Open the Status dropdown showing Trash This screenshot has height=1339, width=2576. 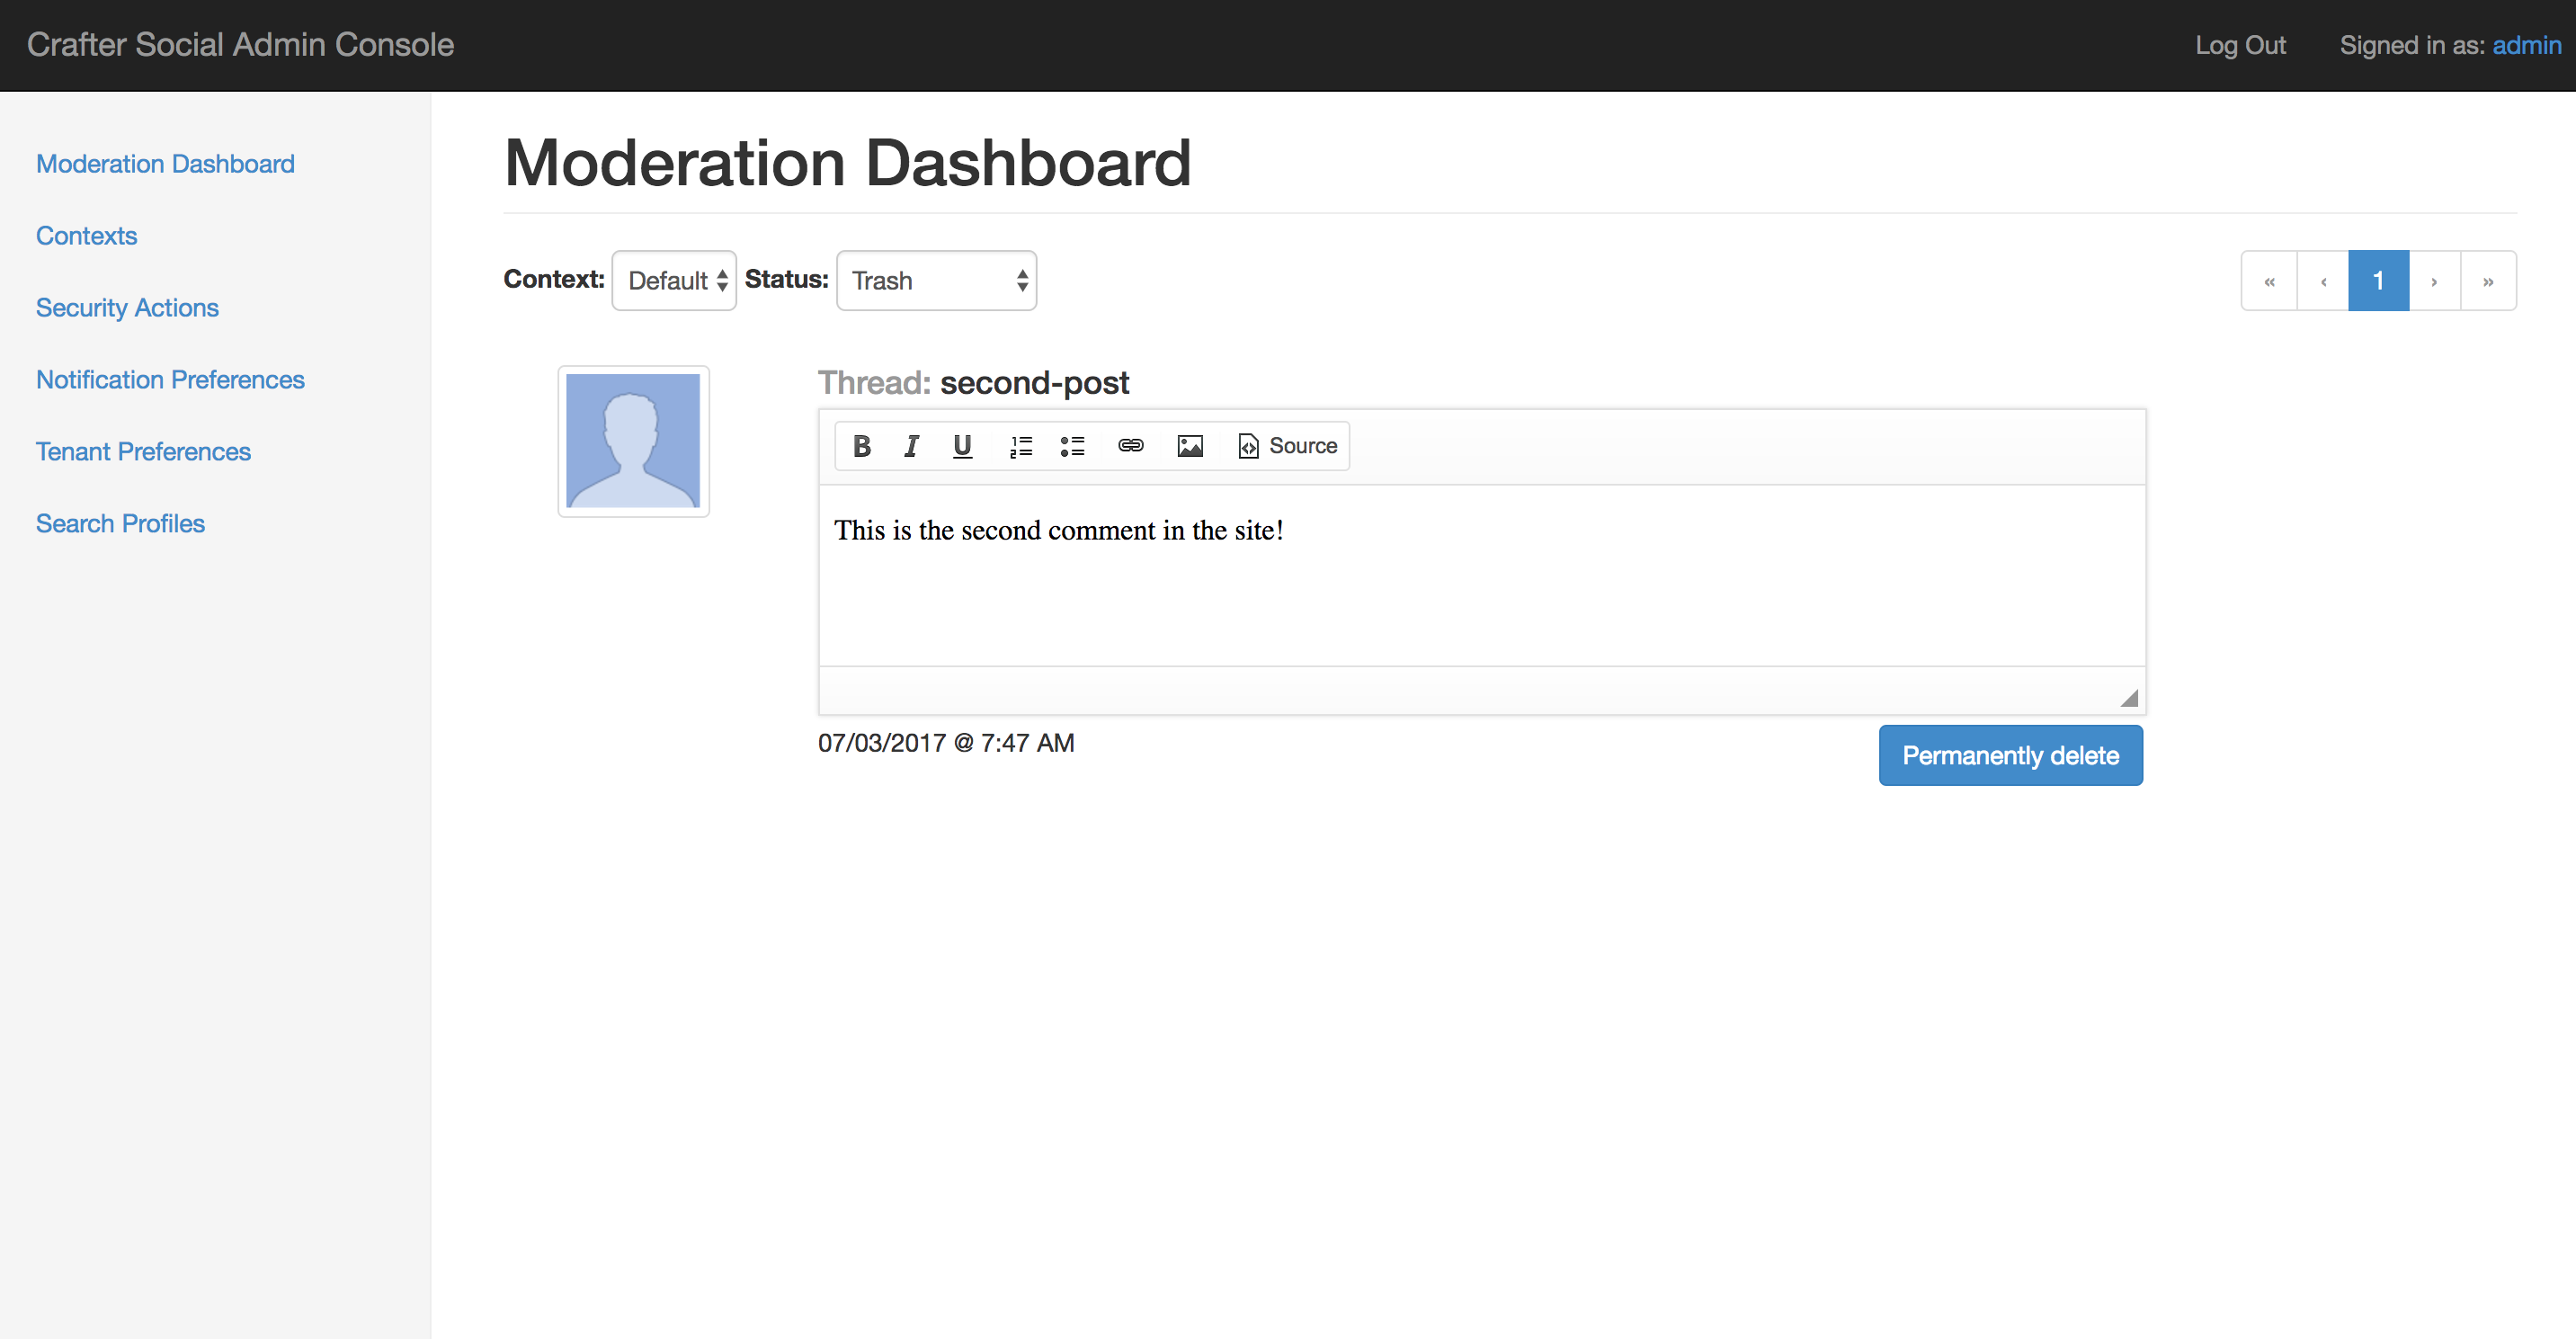(x=936, y=281)
